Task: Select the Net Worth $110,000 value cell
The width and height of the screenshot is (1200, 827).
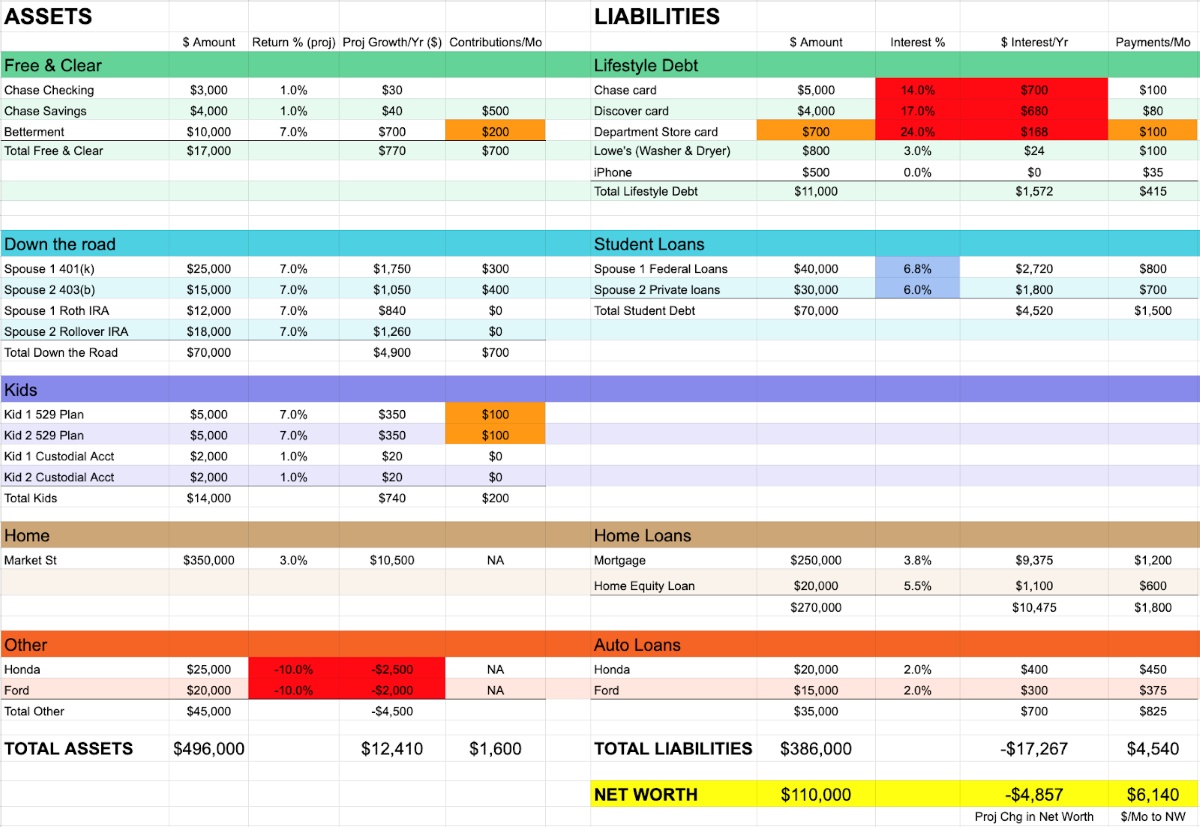Action: [x=816, y=795]
